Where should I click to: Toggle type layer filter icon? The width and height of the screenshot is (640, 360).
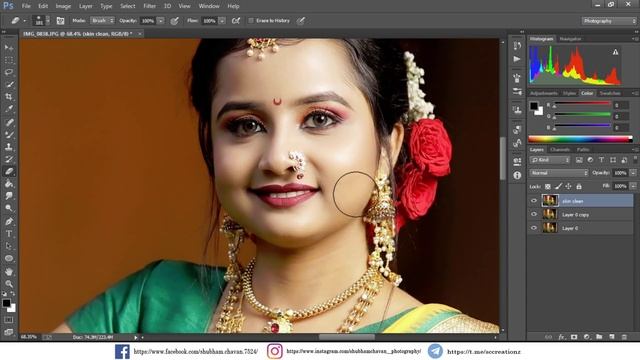click(601, 160)
